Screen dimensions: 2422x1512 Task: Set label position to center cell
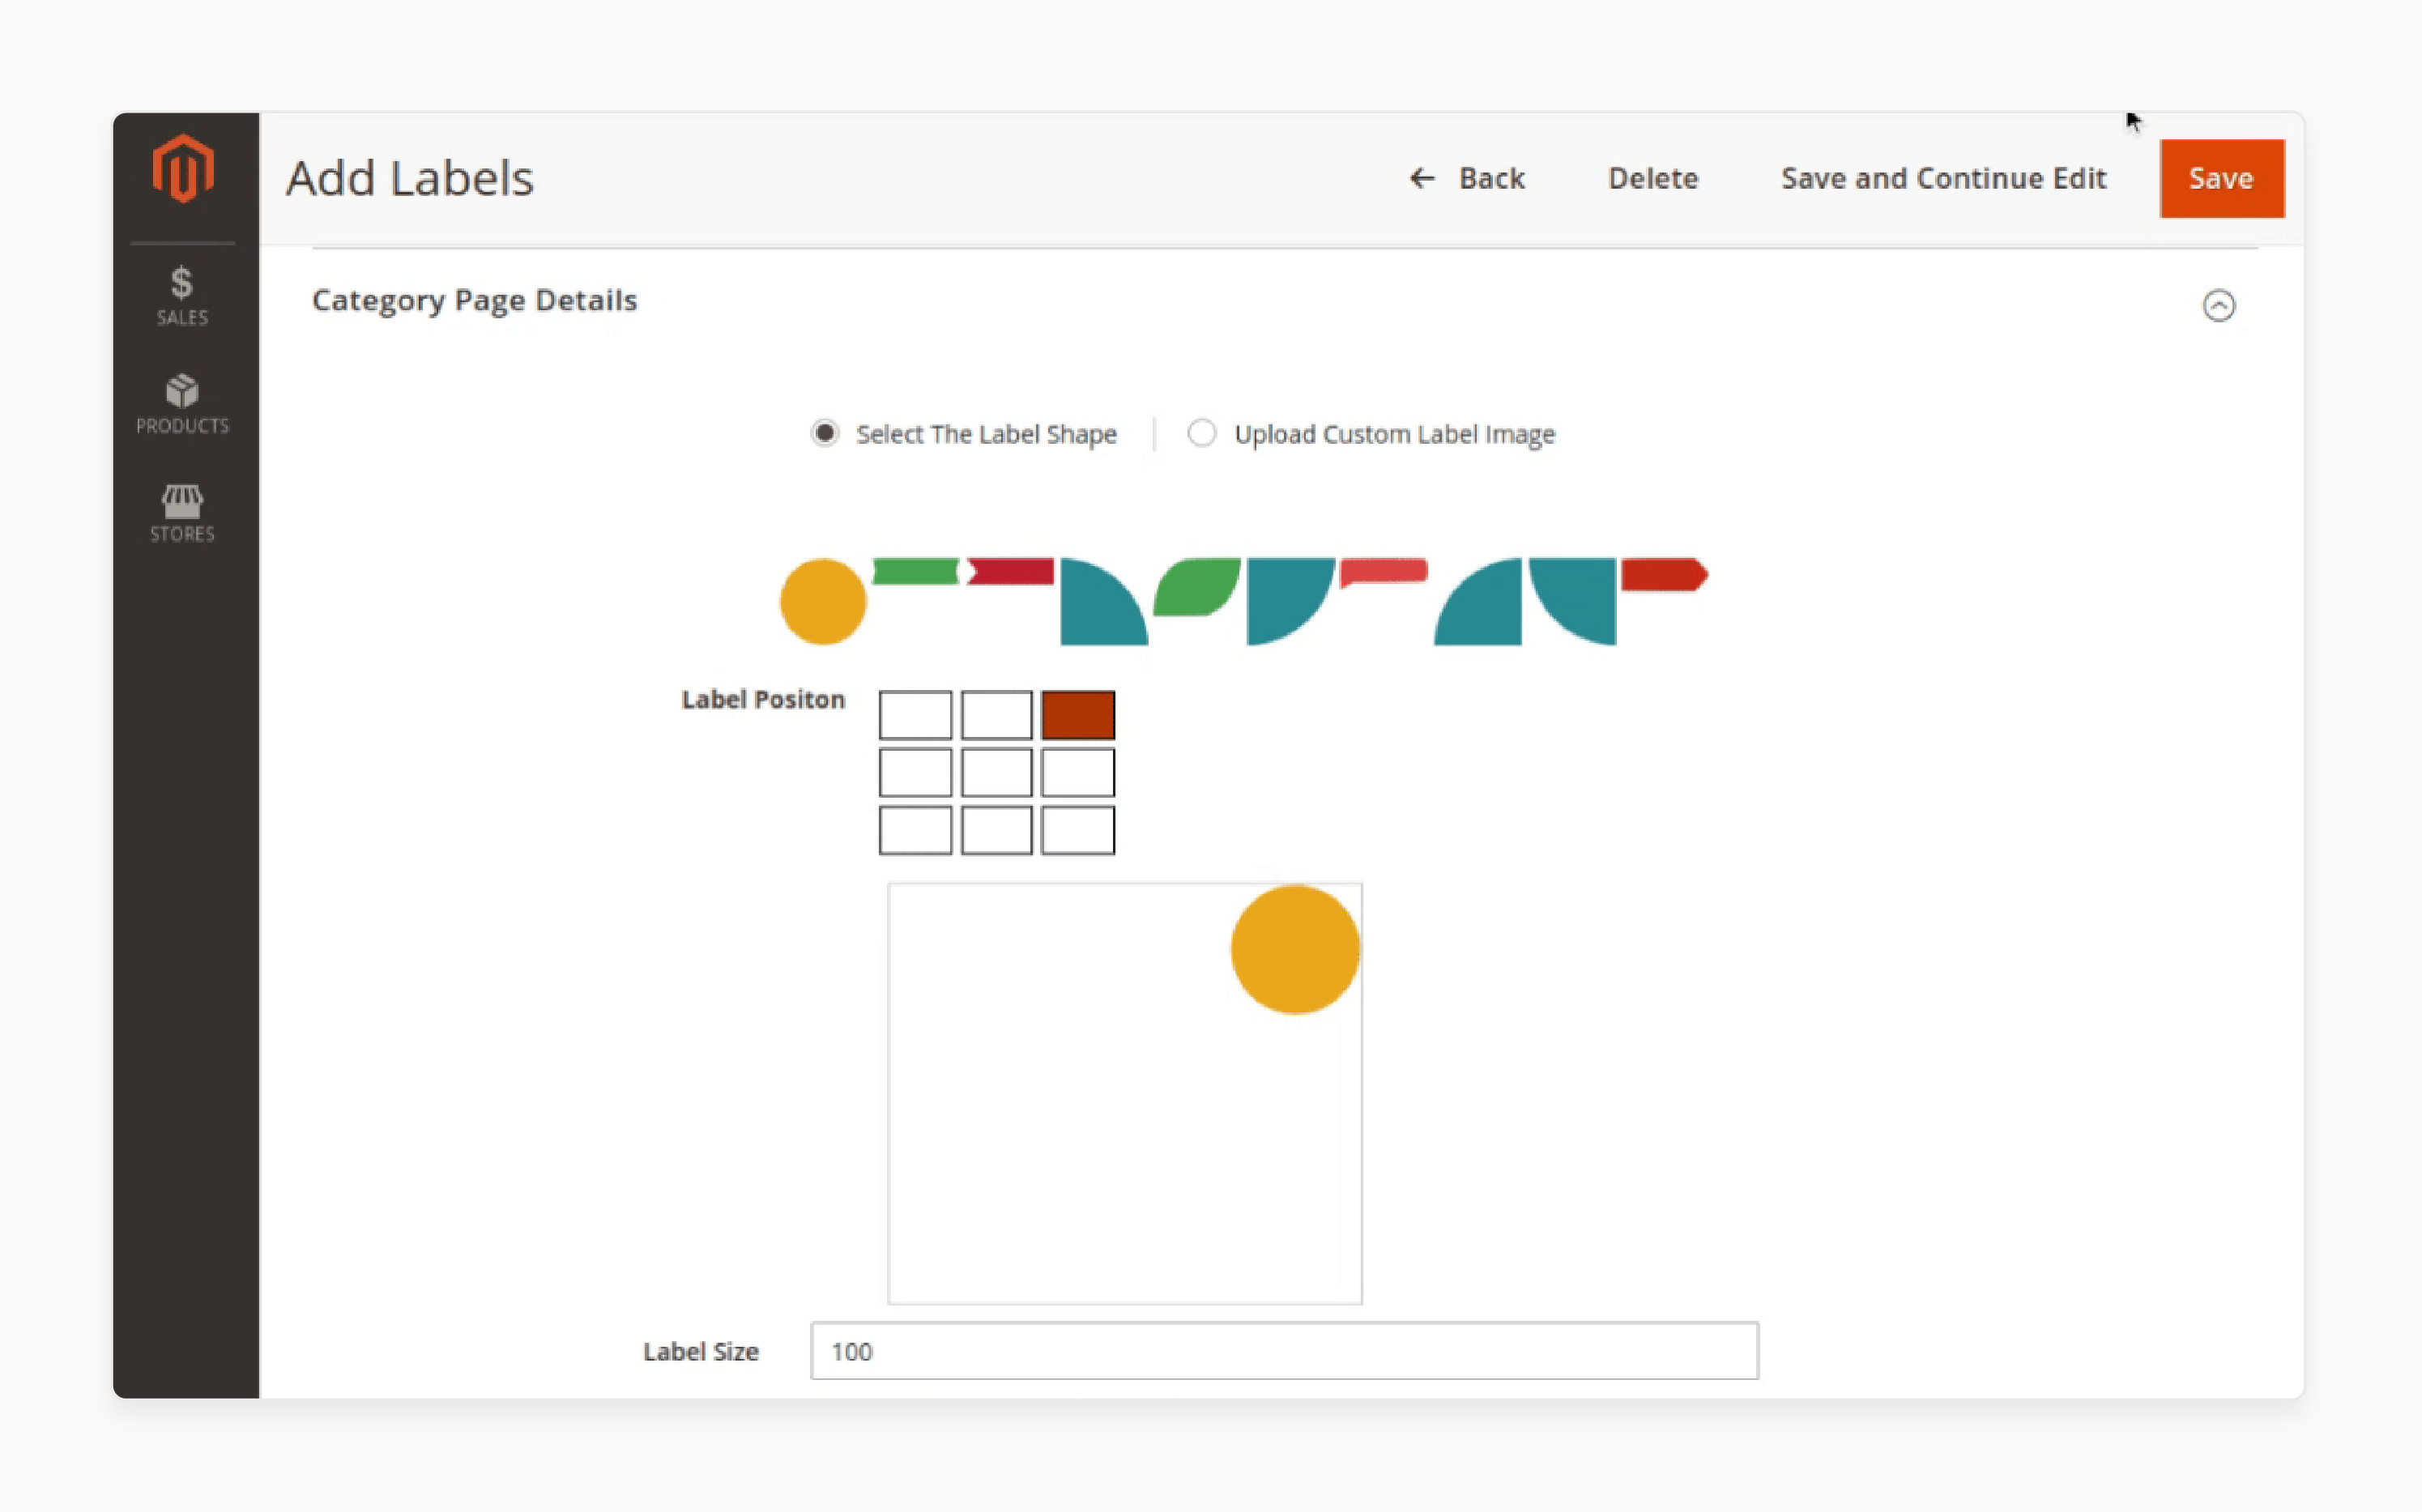point(997,773)
